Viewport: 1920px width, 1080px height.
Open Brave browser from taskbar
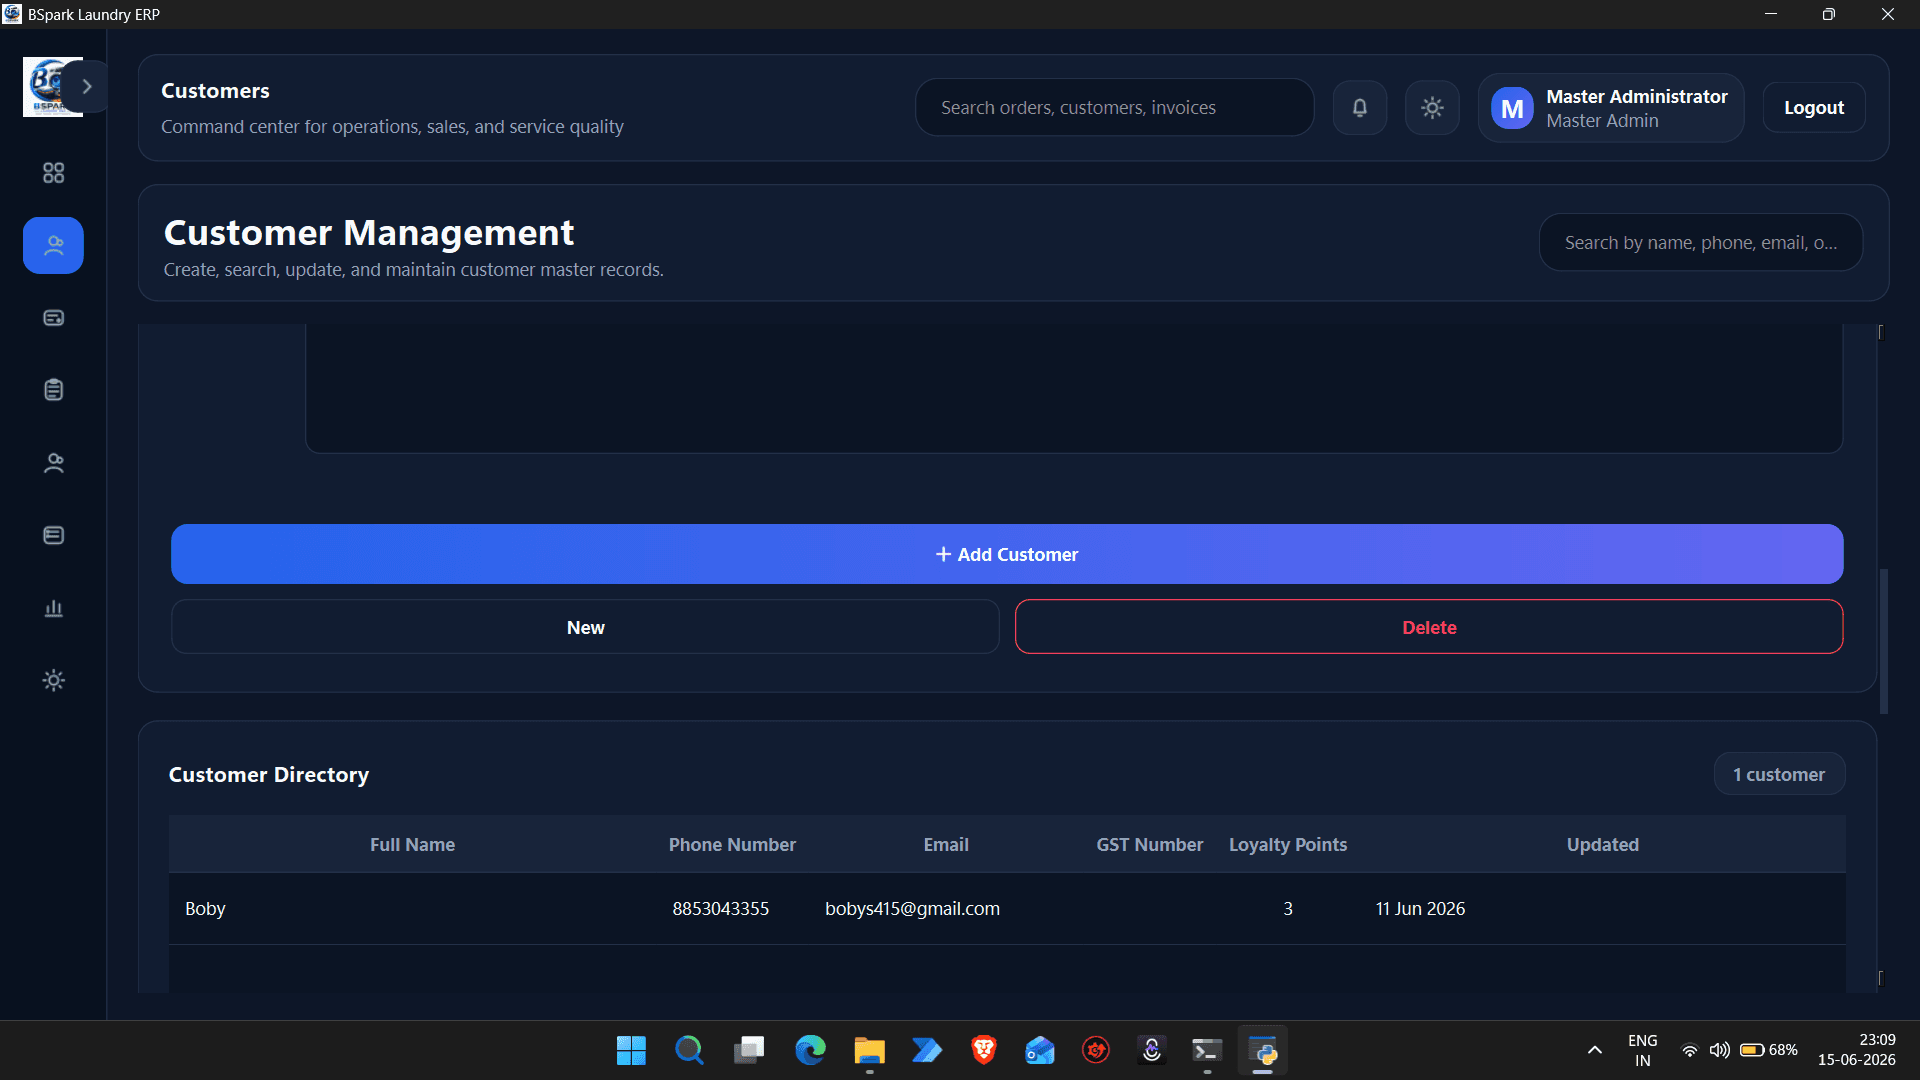click(984, 1050)
